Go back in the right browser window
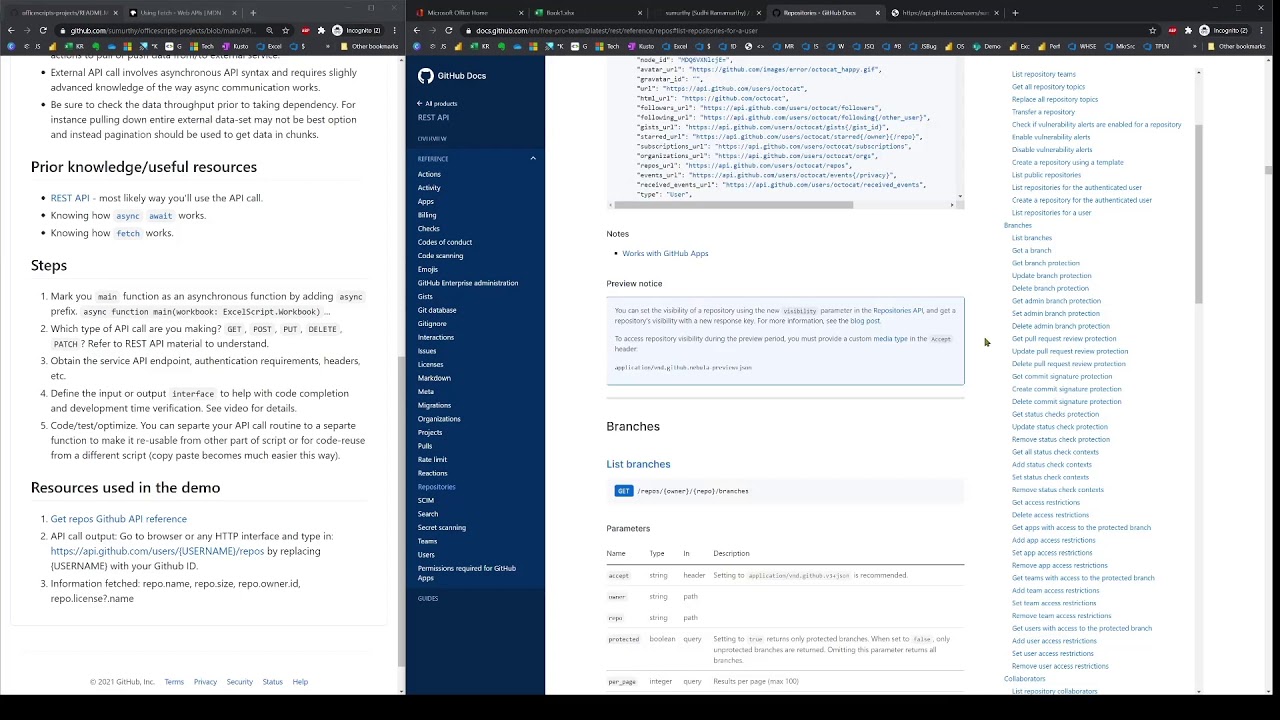 pyautogui.click(x=417, y=30)
